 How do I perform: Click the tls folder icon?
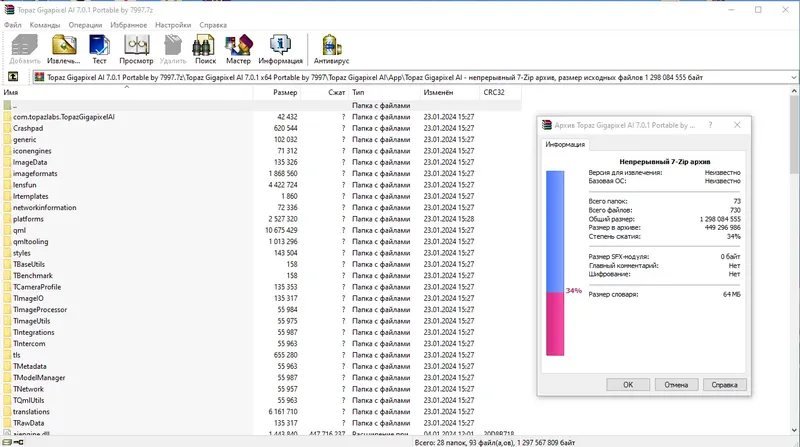pyautogui.click(x=7, y=355)
